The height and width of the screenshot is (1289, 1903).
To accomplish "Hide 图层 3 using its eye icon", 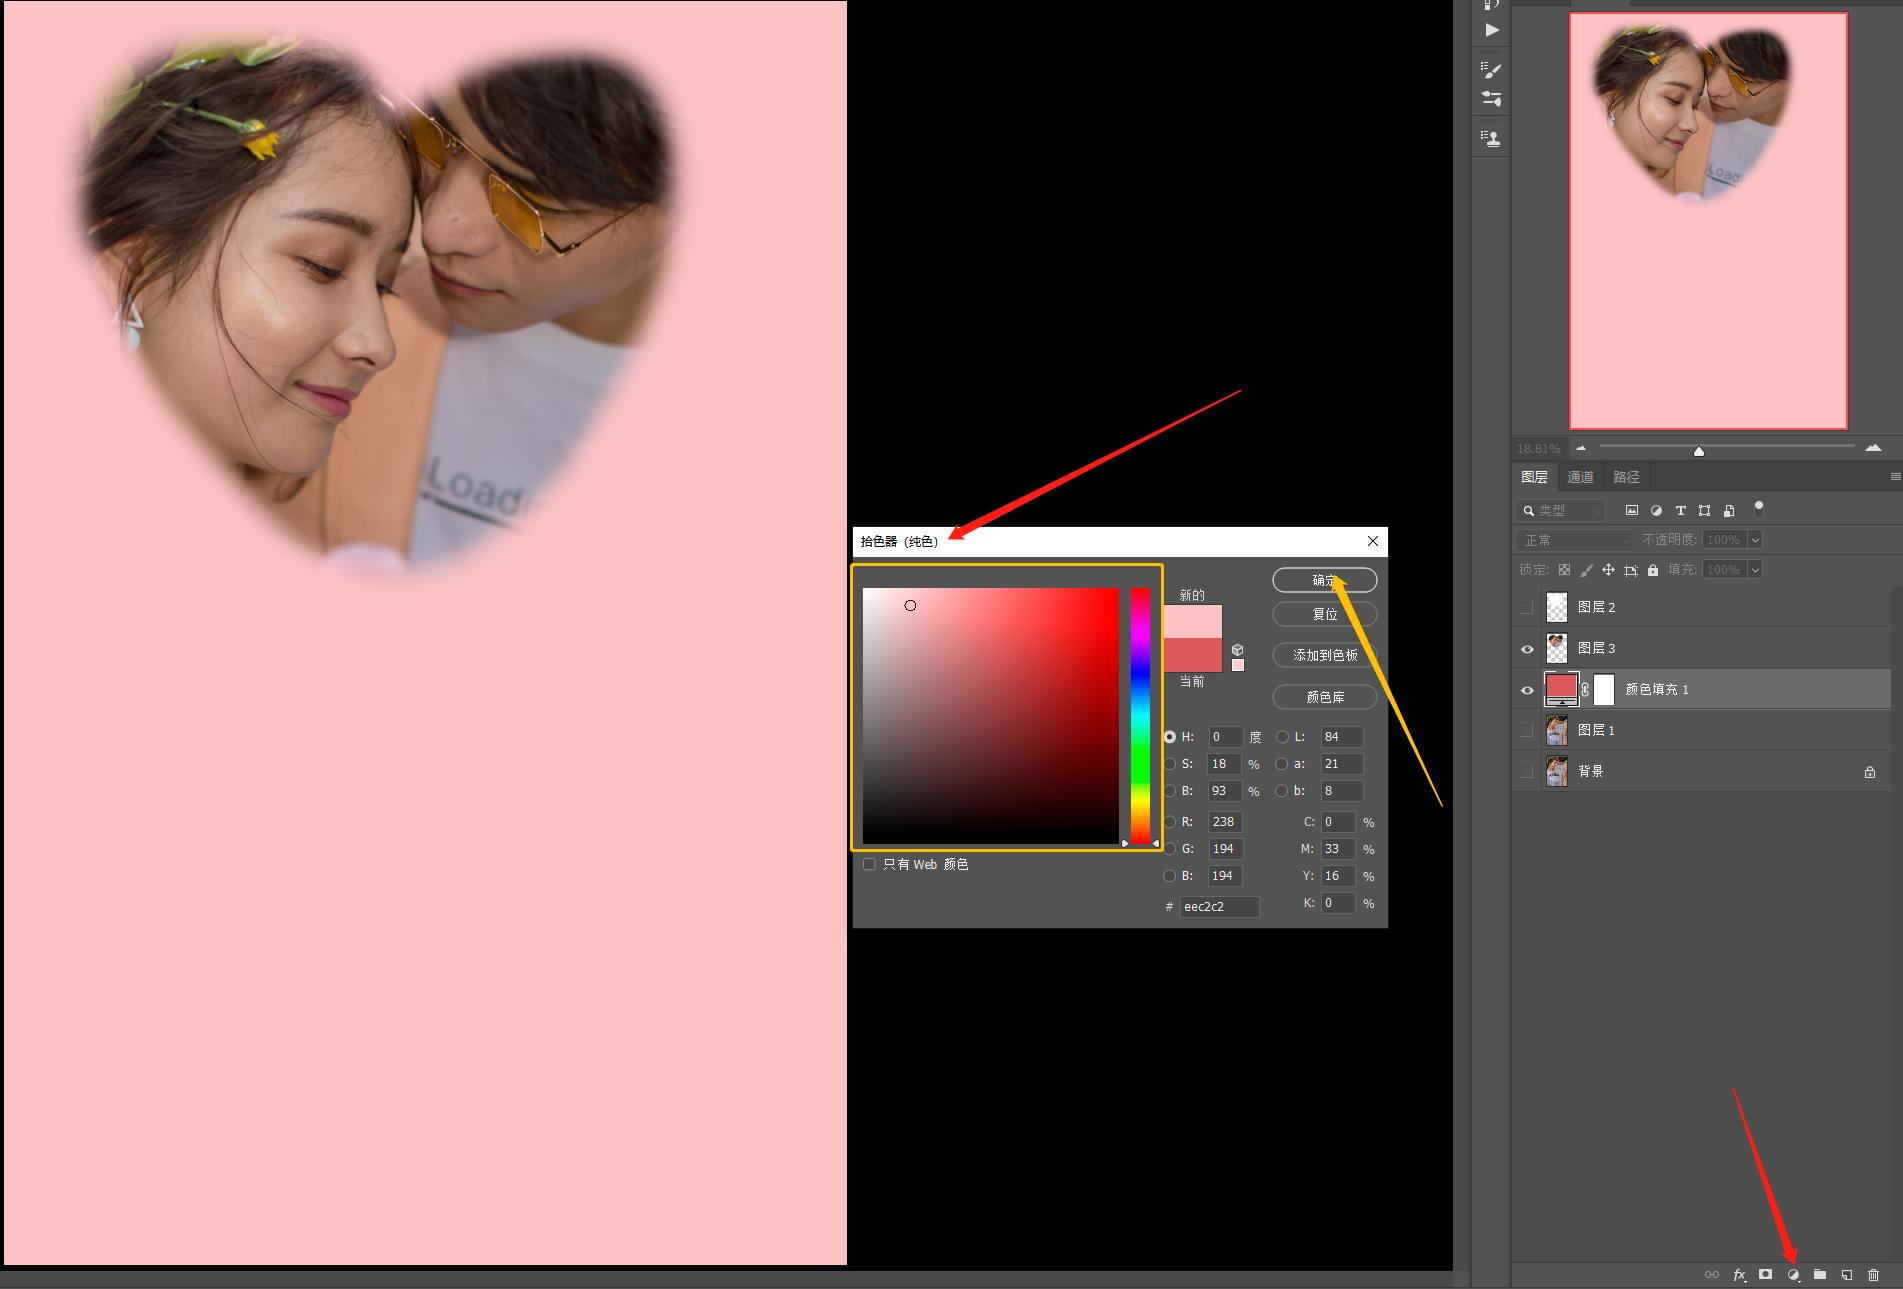I will tap(1527, 649).
